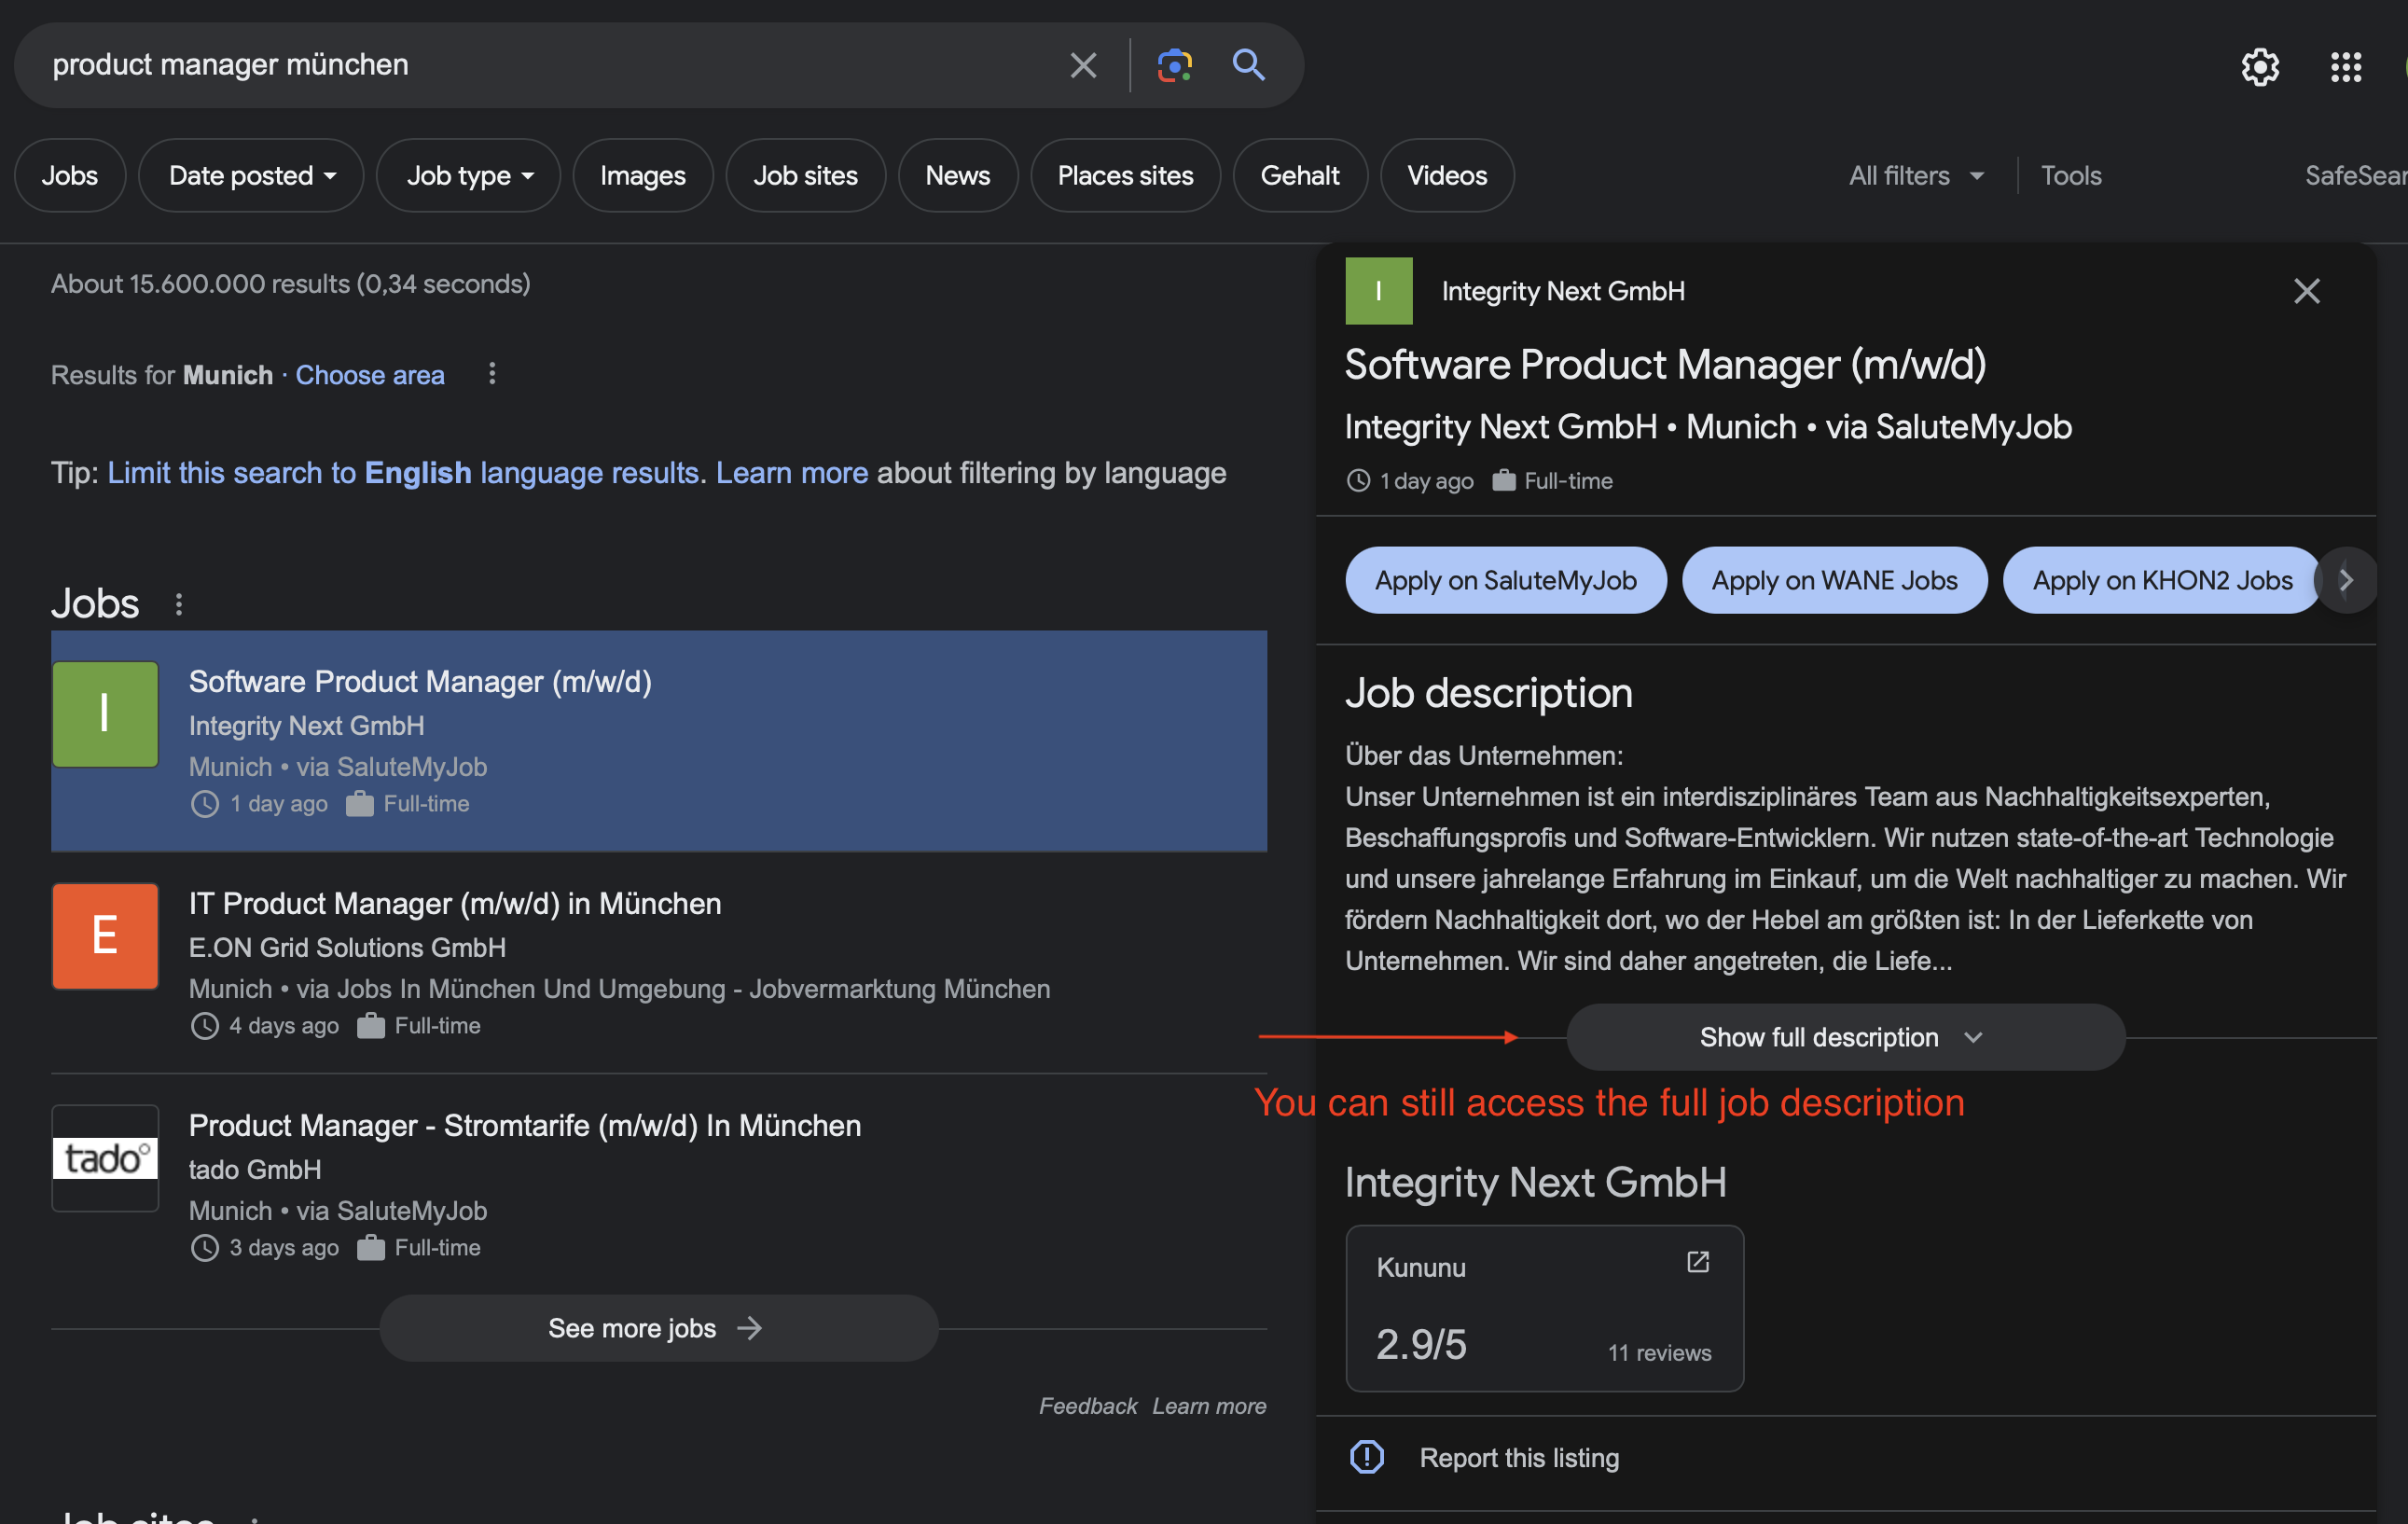Click the magnifying glass search icon
Viewport: 2408px width, 1524px height.
(x=1248, y=65)
